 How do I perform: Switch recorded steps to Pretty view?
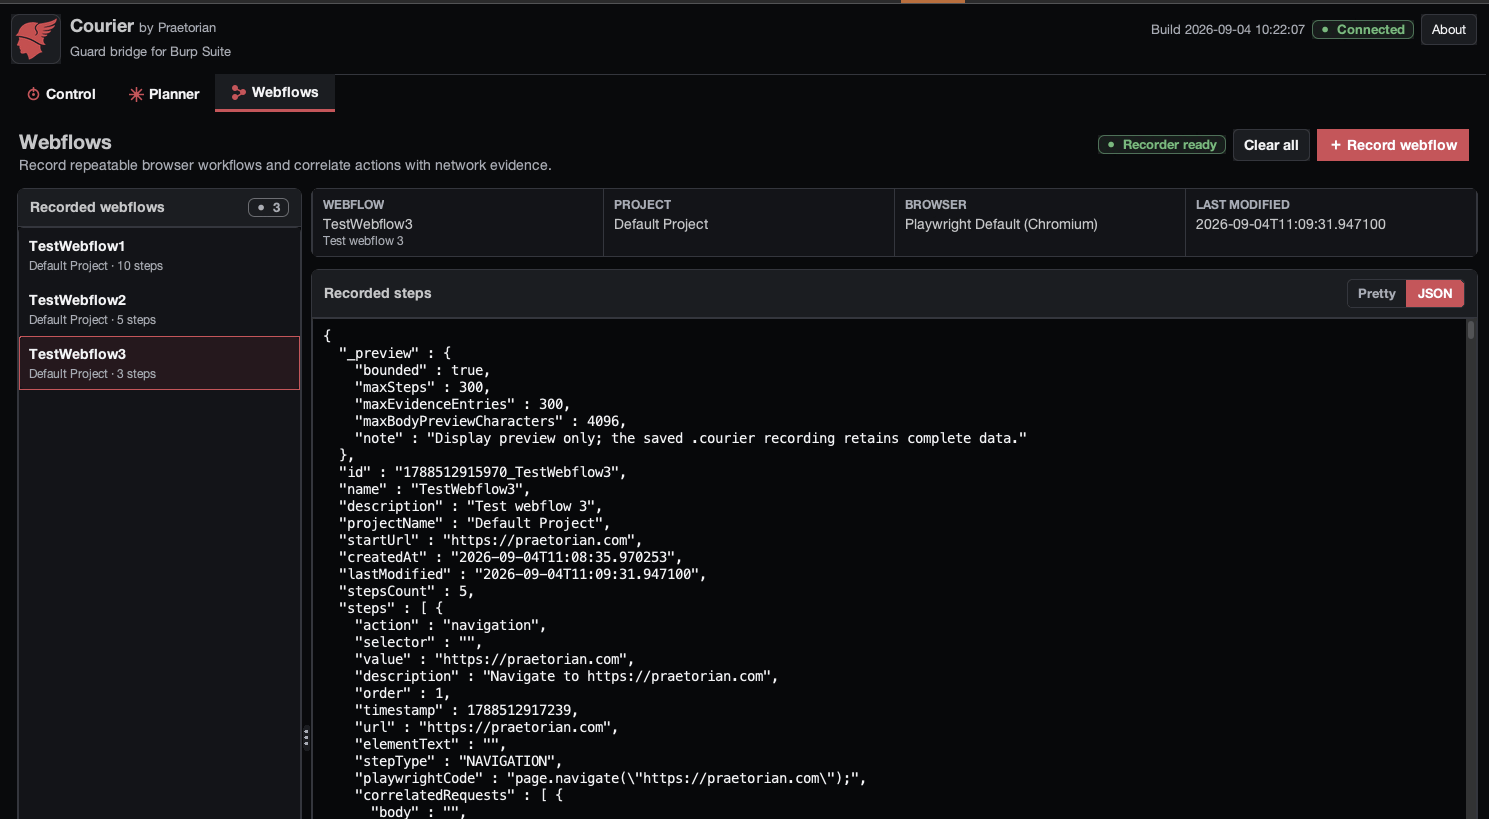tap(1376, 293)
